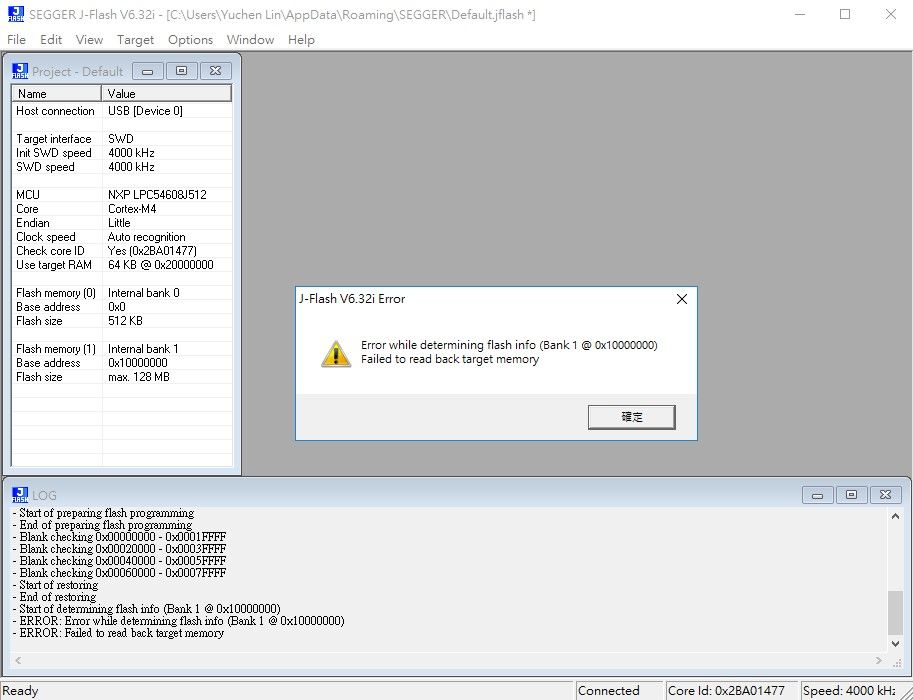This screenshot has width=913, height=700.
Task: Open the Help menu
Action: tap(301, 40)
